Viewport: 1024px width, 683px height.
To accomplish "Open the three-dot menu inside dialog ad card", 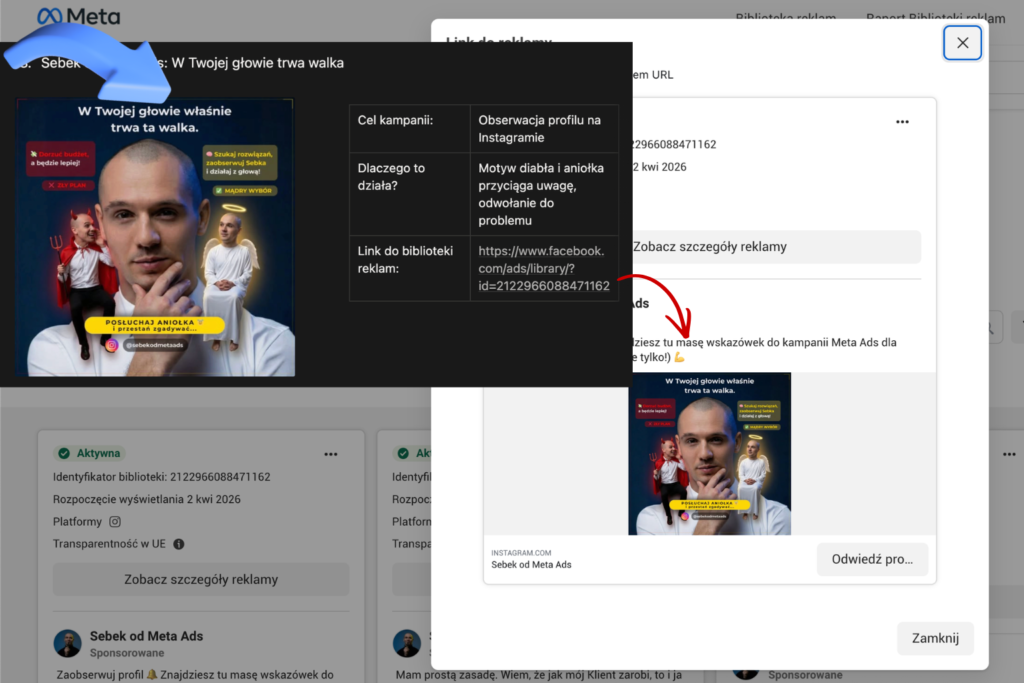I will (x=902, y=122).
